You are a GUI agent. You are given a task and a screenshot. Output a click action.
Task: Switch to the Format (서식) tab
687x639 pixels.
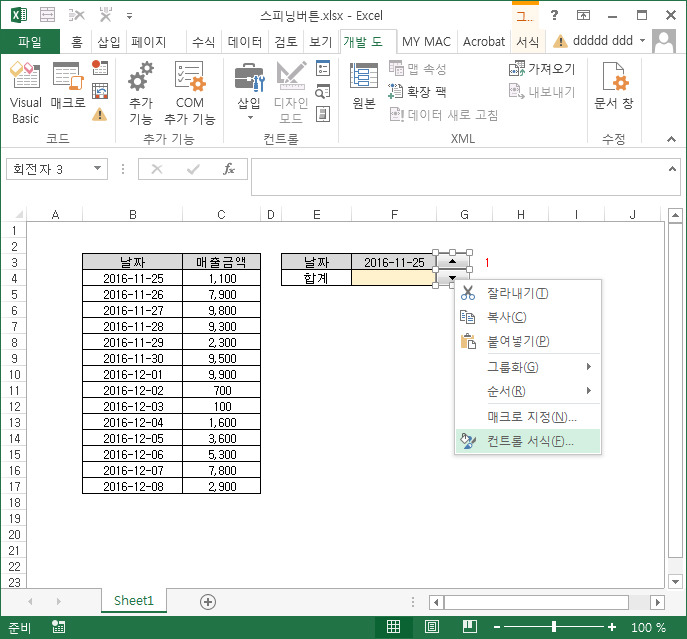[528, 42]
